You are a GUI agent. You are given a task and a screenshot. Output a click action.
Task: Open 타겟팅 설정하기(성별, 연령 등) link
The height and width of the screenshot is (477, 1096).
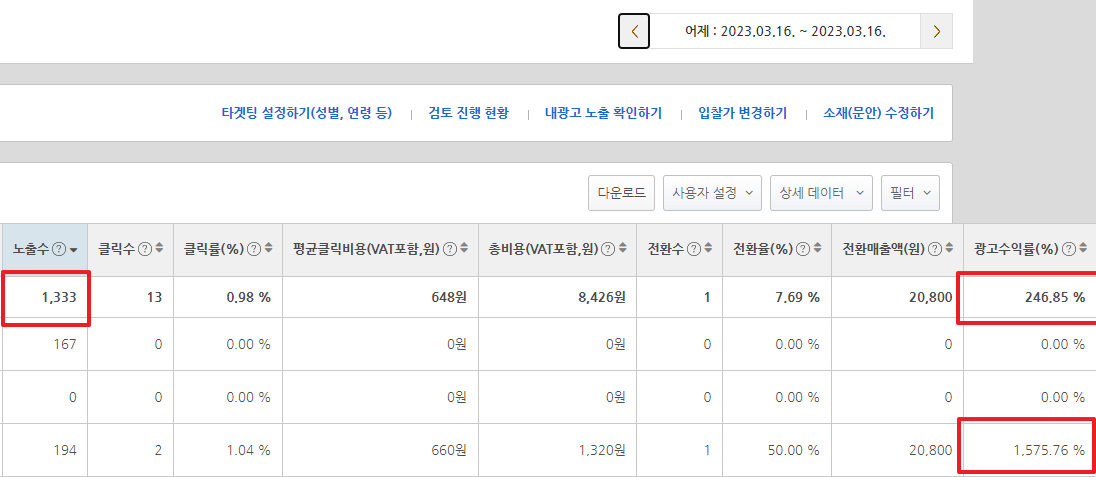307,113
